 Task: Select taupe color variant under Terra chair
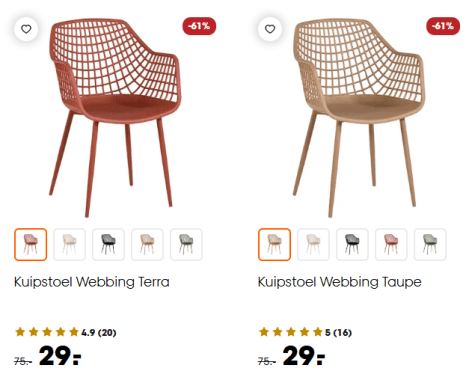pyautogui.click(x=147, y=244)
